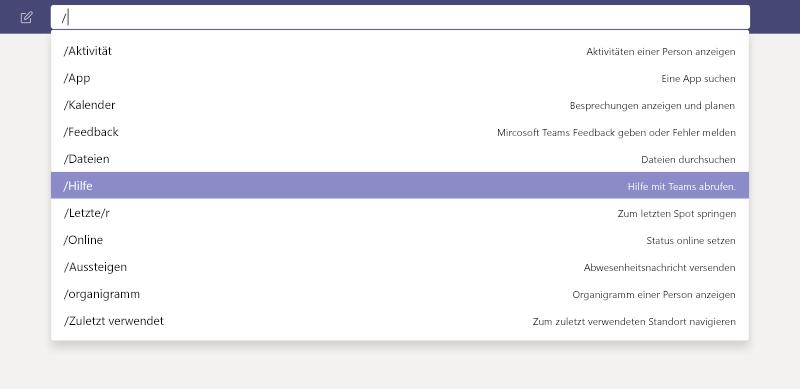Image resolution: width=800 pixels, height=389 pixels.
Task: Choose the /App command entry
Action: point(400,78)
